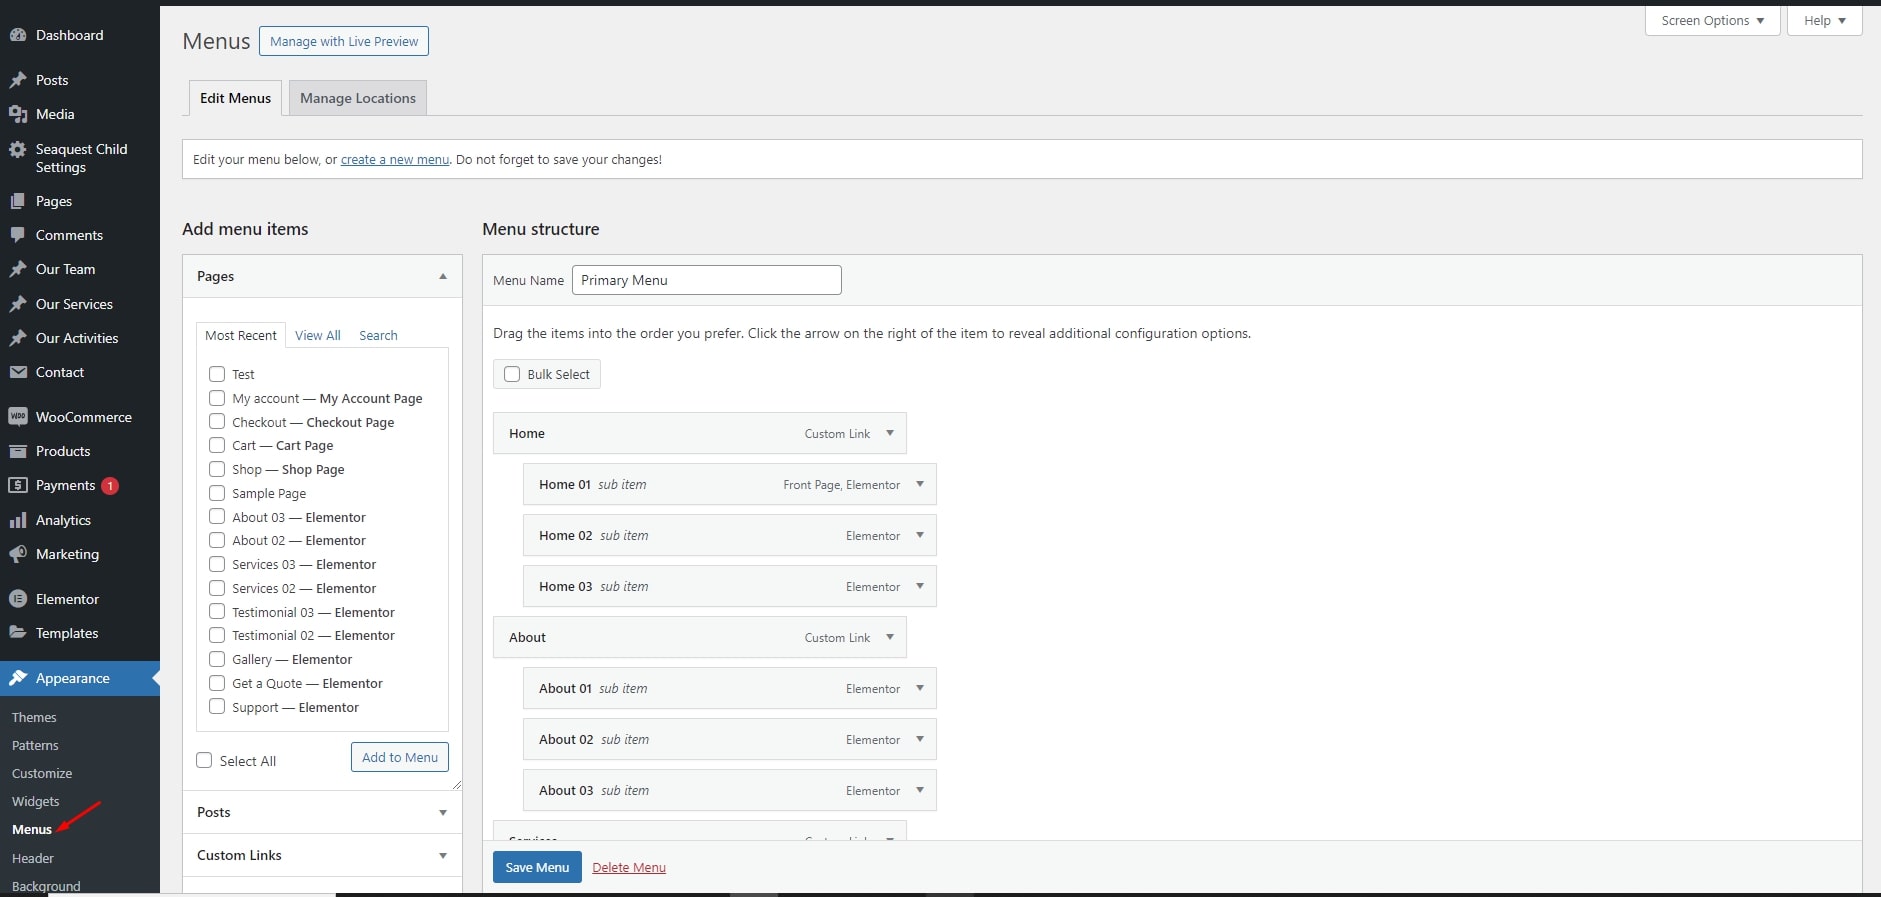Click the WooCommerce logo icon

coord(18,417)
